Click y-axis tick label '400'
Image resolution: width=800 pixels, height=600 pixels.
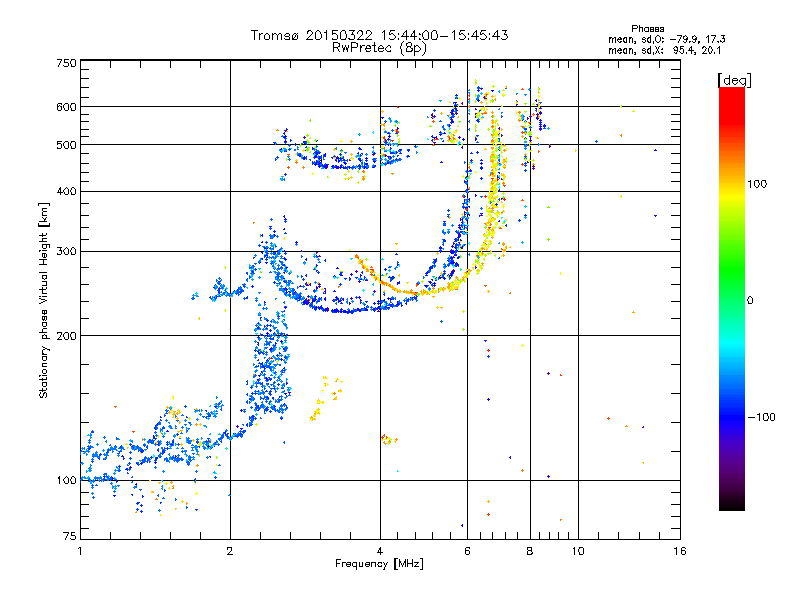click(x=67, y=191)
